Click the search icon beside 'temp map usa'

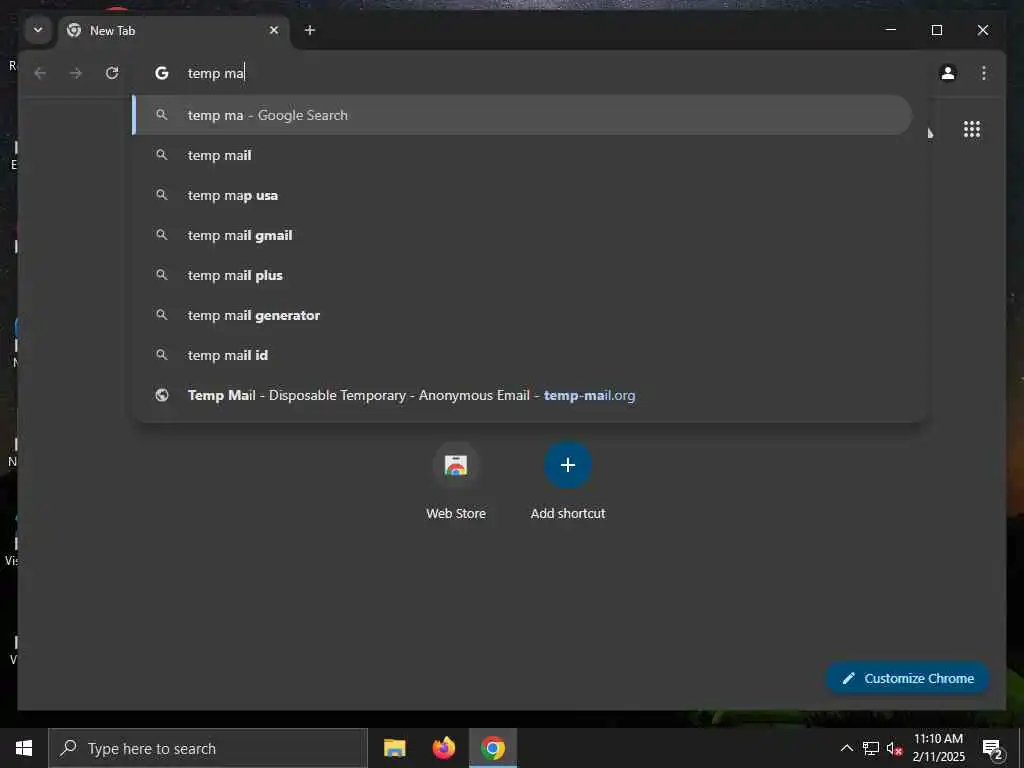[161, 195]
